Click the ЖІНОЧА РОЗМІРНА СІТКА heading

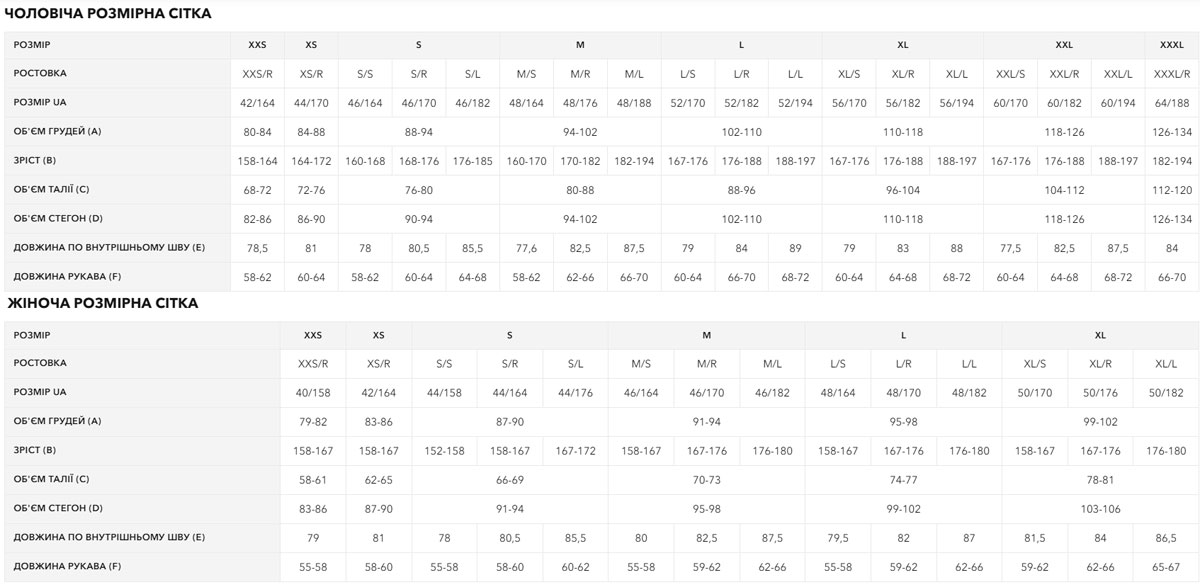pyautogui.click(x=101, y=303)
